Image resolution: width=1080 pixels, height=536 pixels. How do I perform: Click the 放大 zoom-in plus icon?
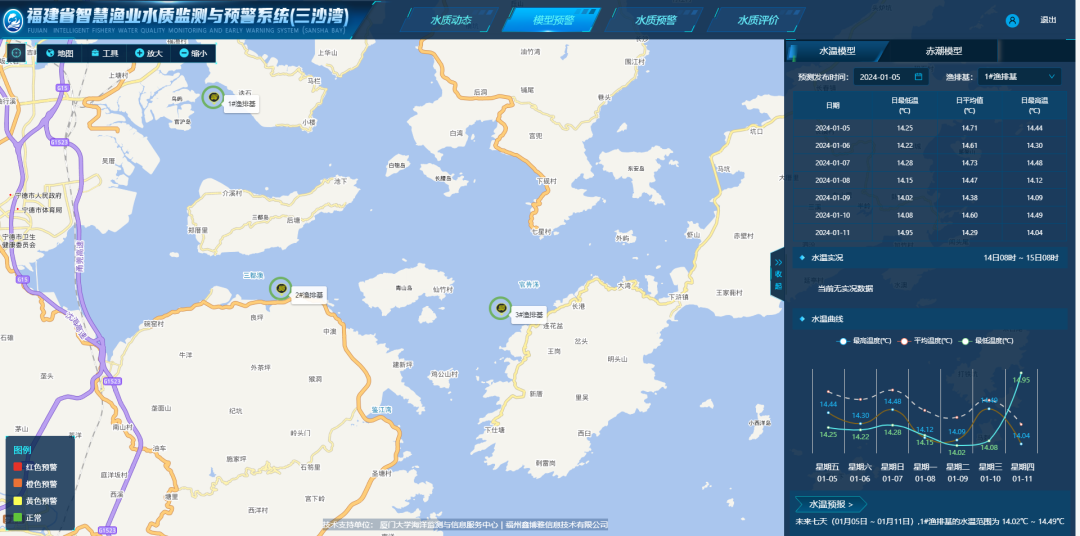[139, 54]
